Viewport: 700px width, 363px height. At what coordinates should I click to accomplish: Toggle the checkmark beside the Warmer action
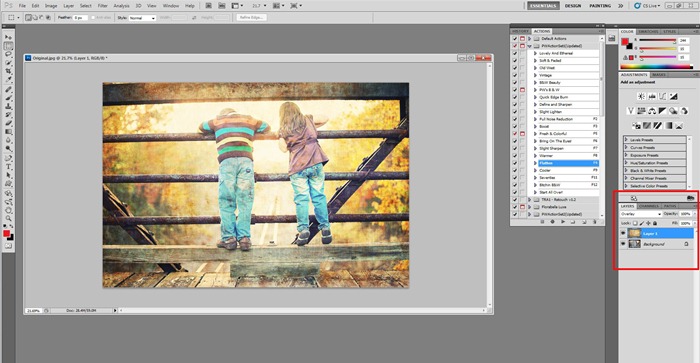coord(515,155)
